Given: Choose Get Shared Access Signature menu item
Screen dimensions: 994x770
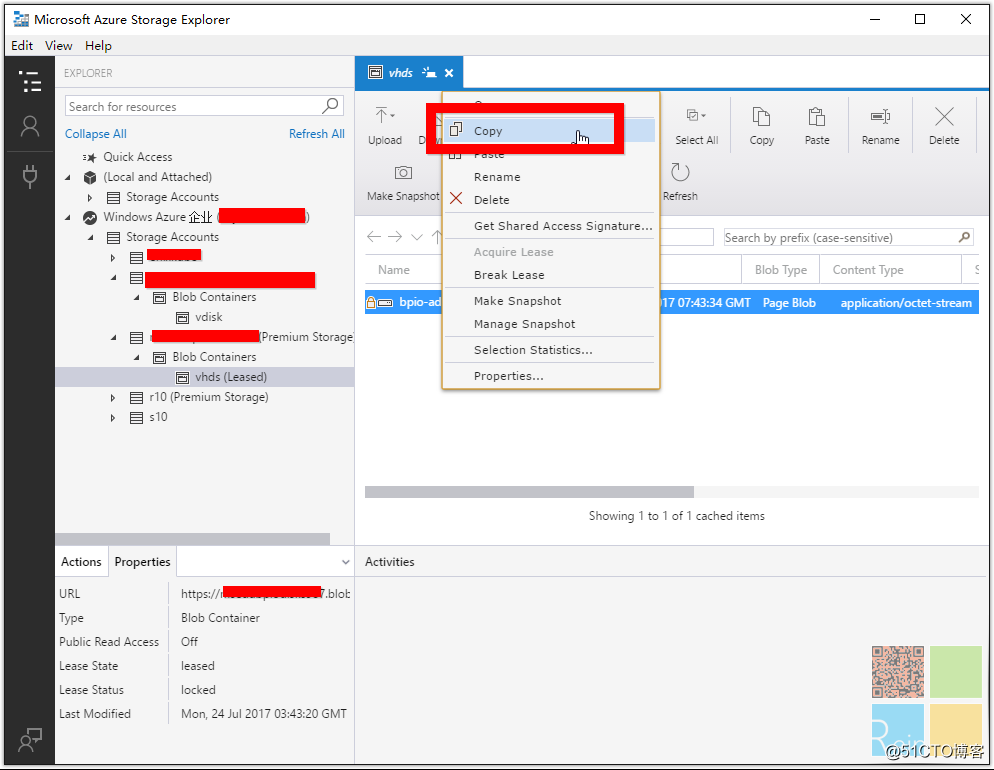Looking at the screenshot, I should [550, 226].
